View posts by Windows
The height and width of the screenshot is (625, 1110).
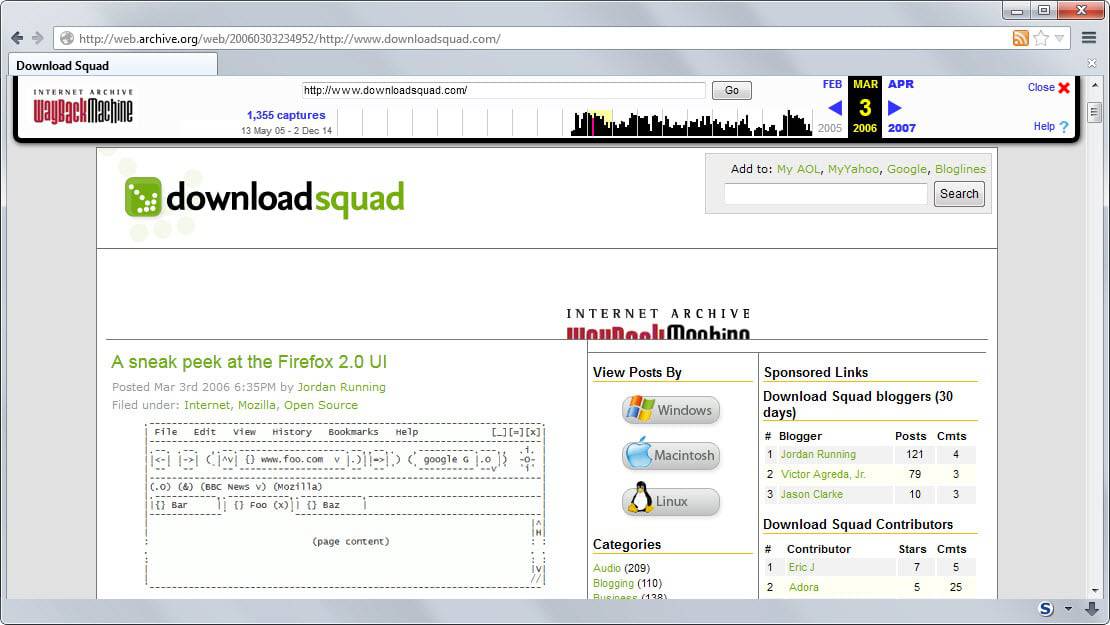(x=670, y=410)
